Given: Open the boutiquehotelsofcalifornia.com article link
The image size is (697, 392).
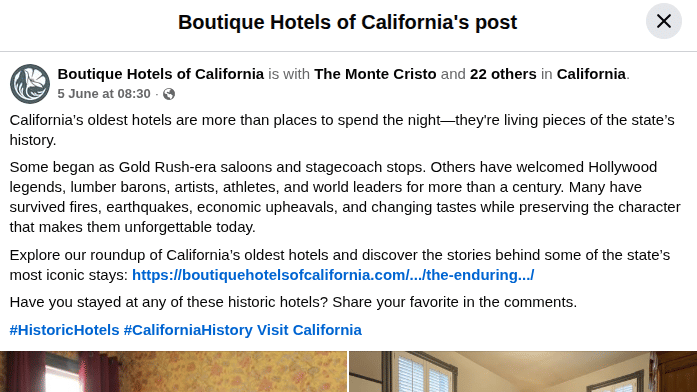Looking at the screenshot, I should [333, 275].
